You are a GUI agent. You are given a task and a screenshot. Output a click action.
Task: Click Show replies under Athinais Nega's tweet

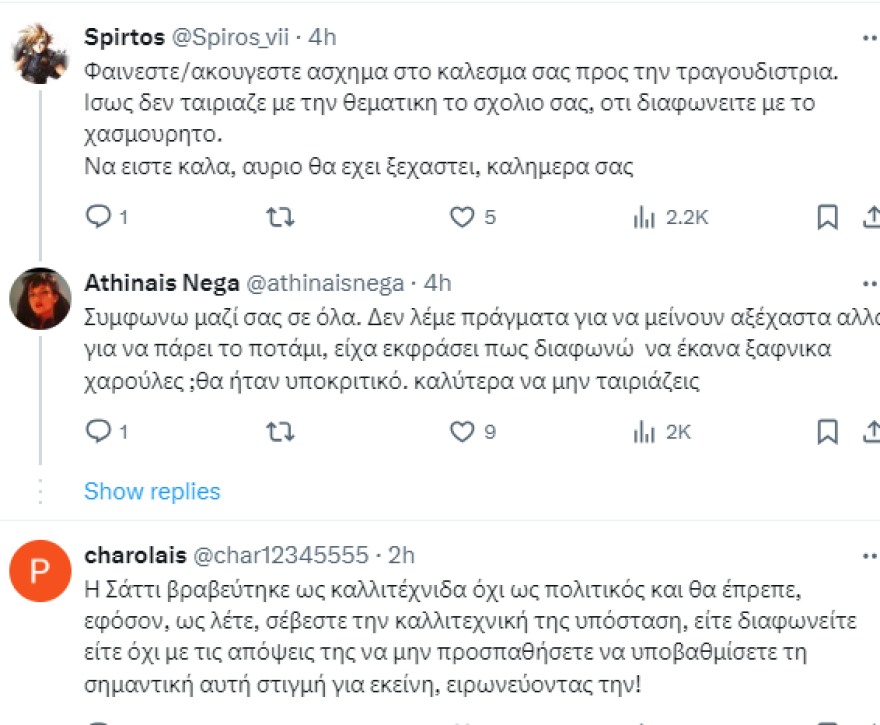(x=151, y=491)
